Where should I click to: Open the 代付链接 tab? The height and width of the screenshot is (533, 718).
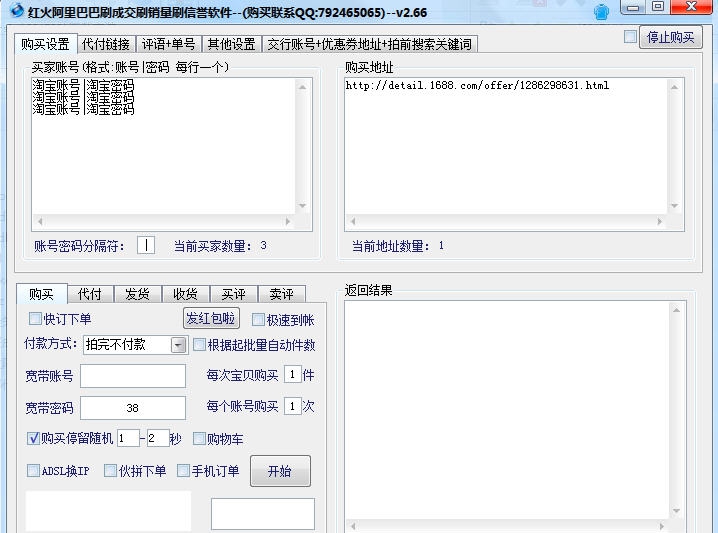coord(106,44)
